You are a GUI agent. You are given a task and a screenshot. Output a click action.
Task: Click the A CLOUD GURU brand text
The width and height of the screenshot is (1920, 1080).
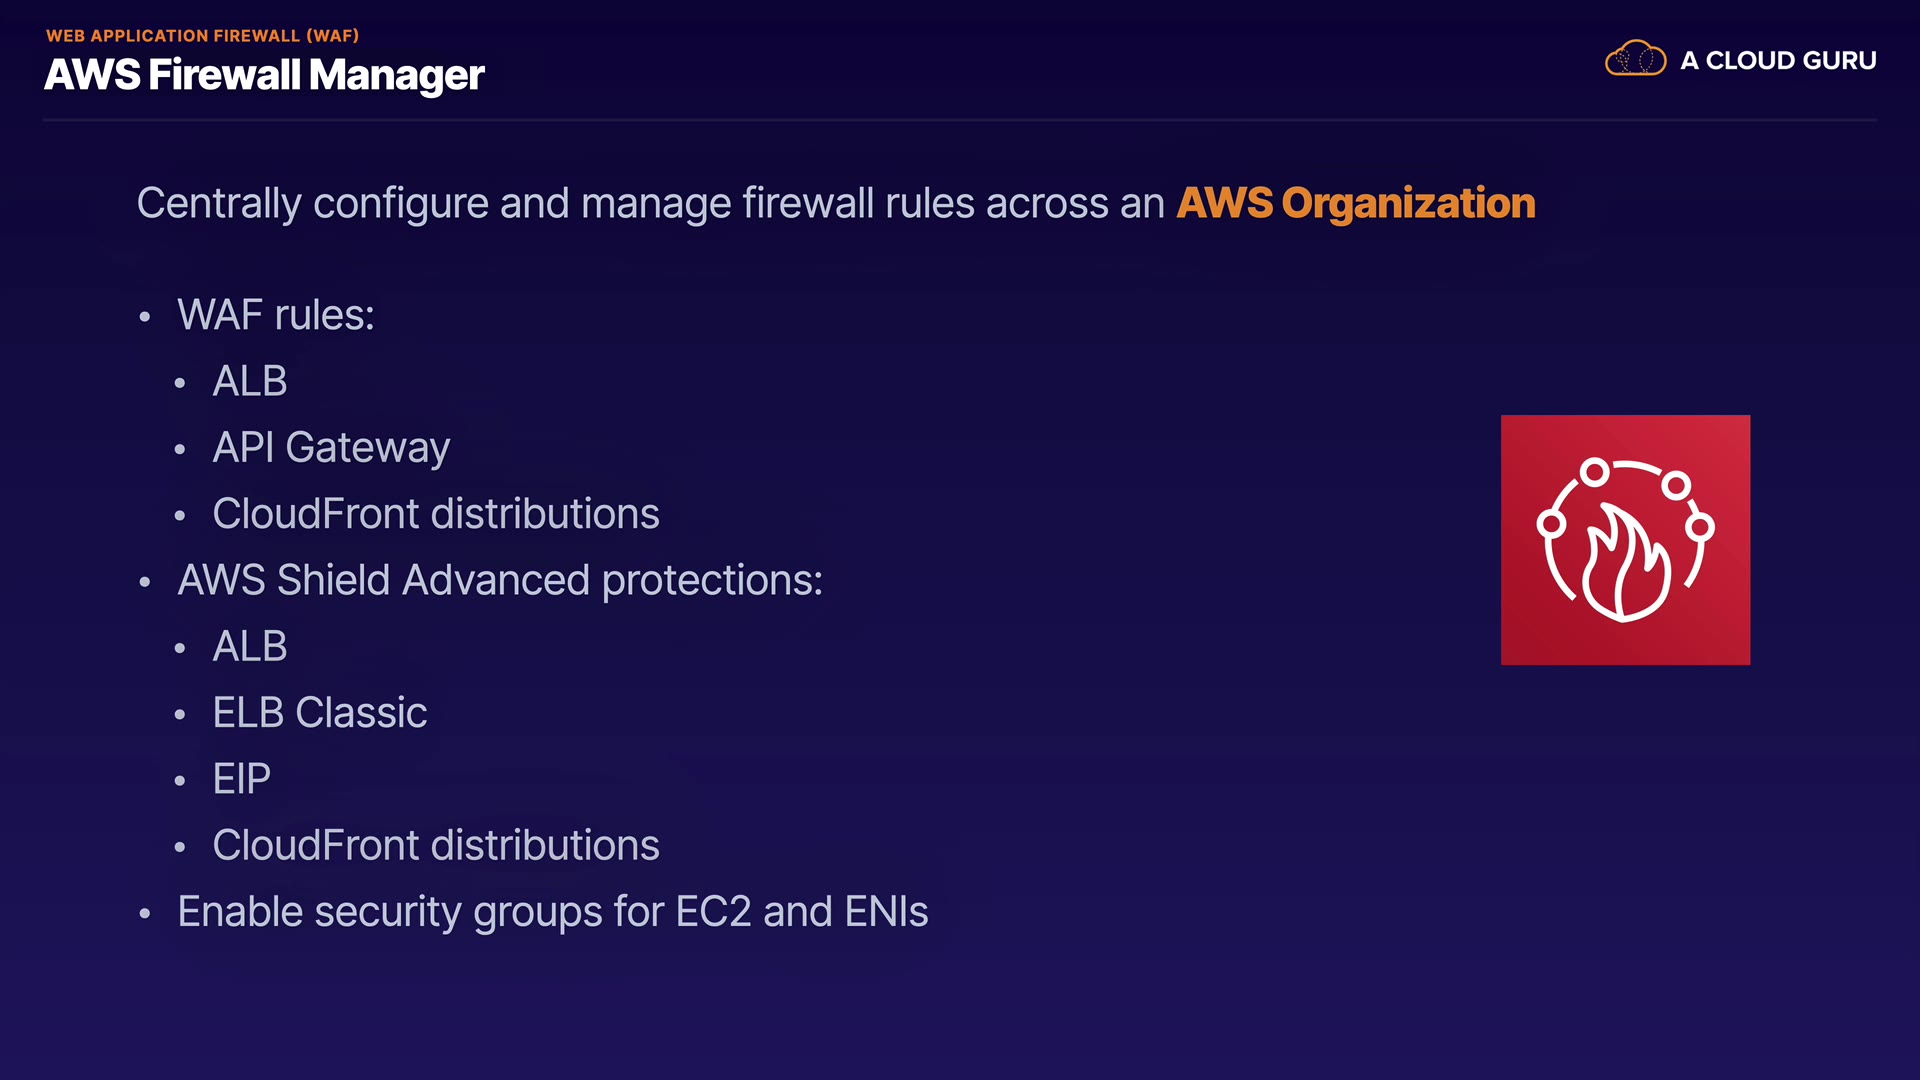pyautogui.click(x=1778, y=61)
